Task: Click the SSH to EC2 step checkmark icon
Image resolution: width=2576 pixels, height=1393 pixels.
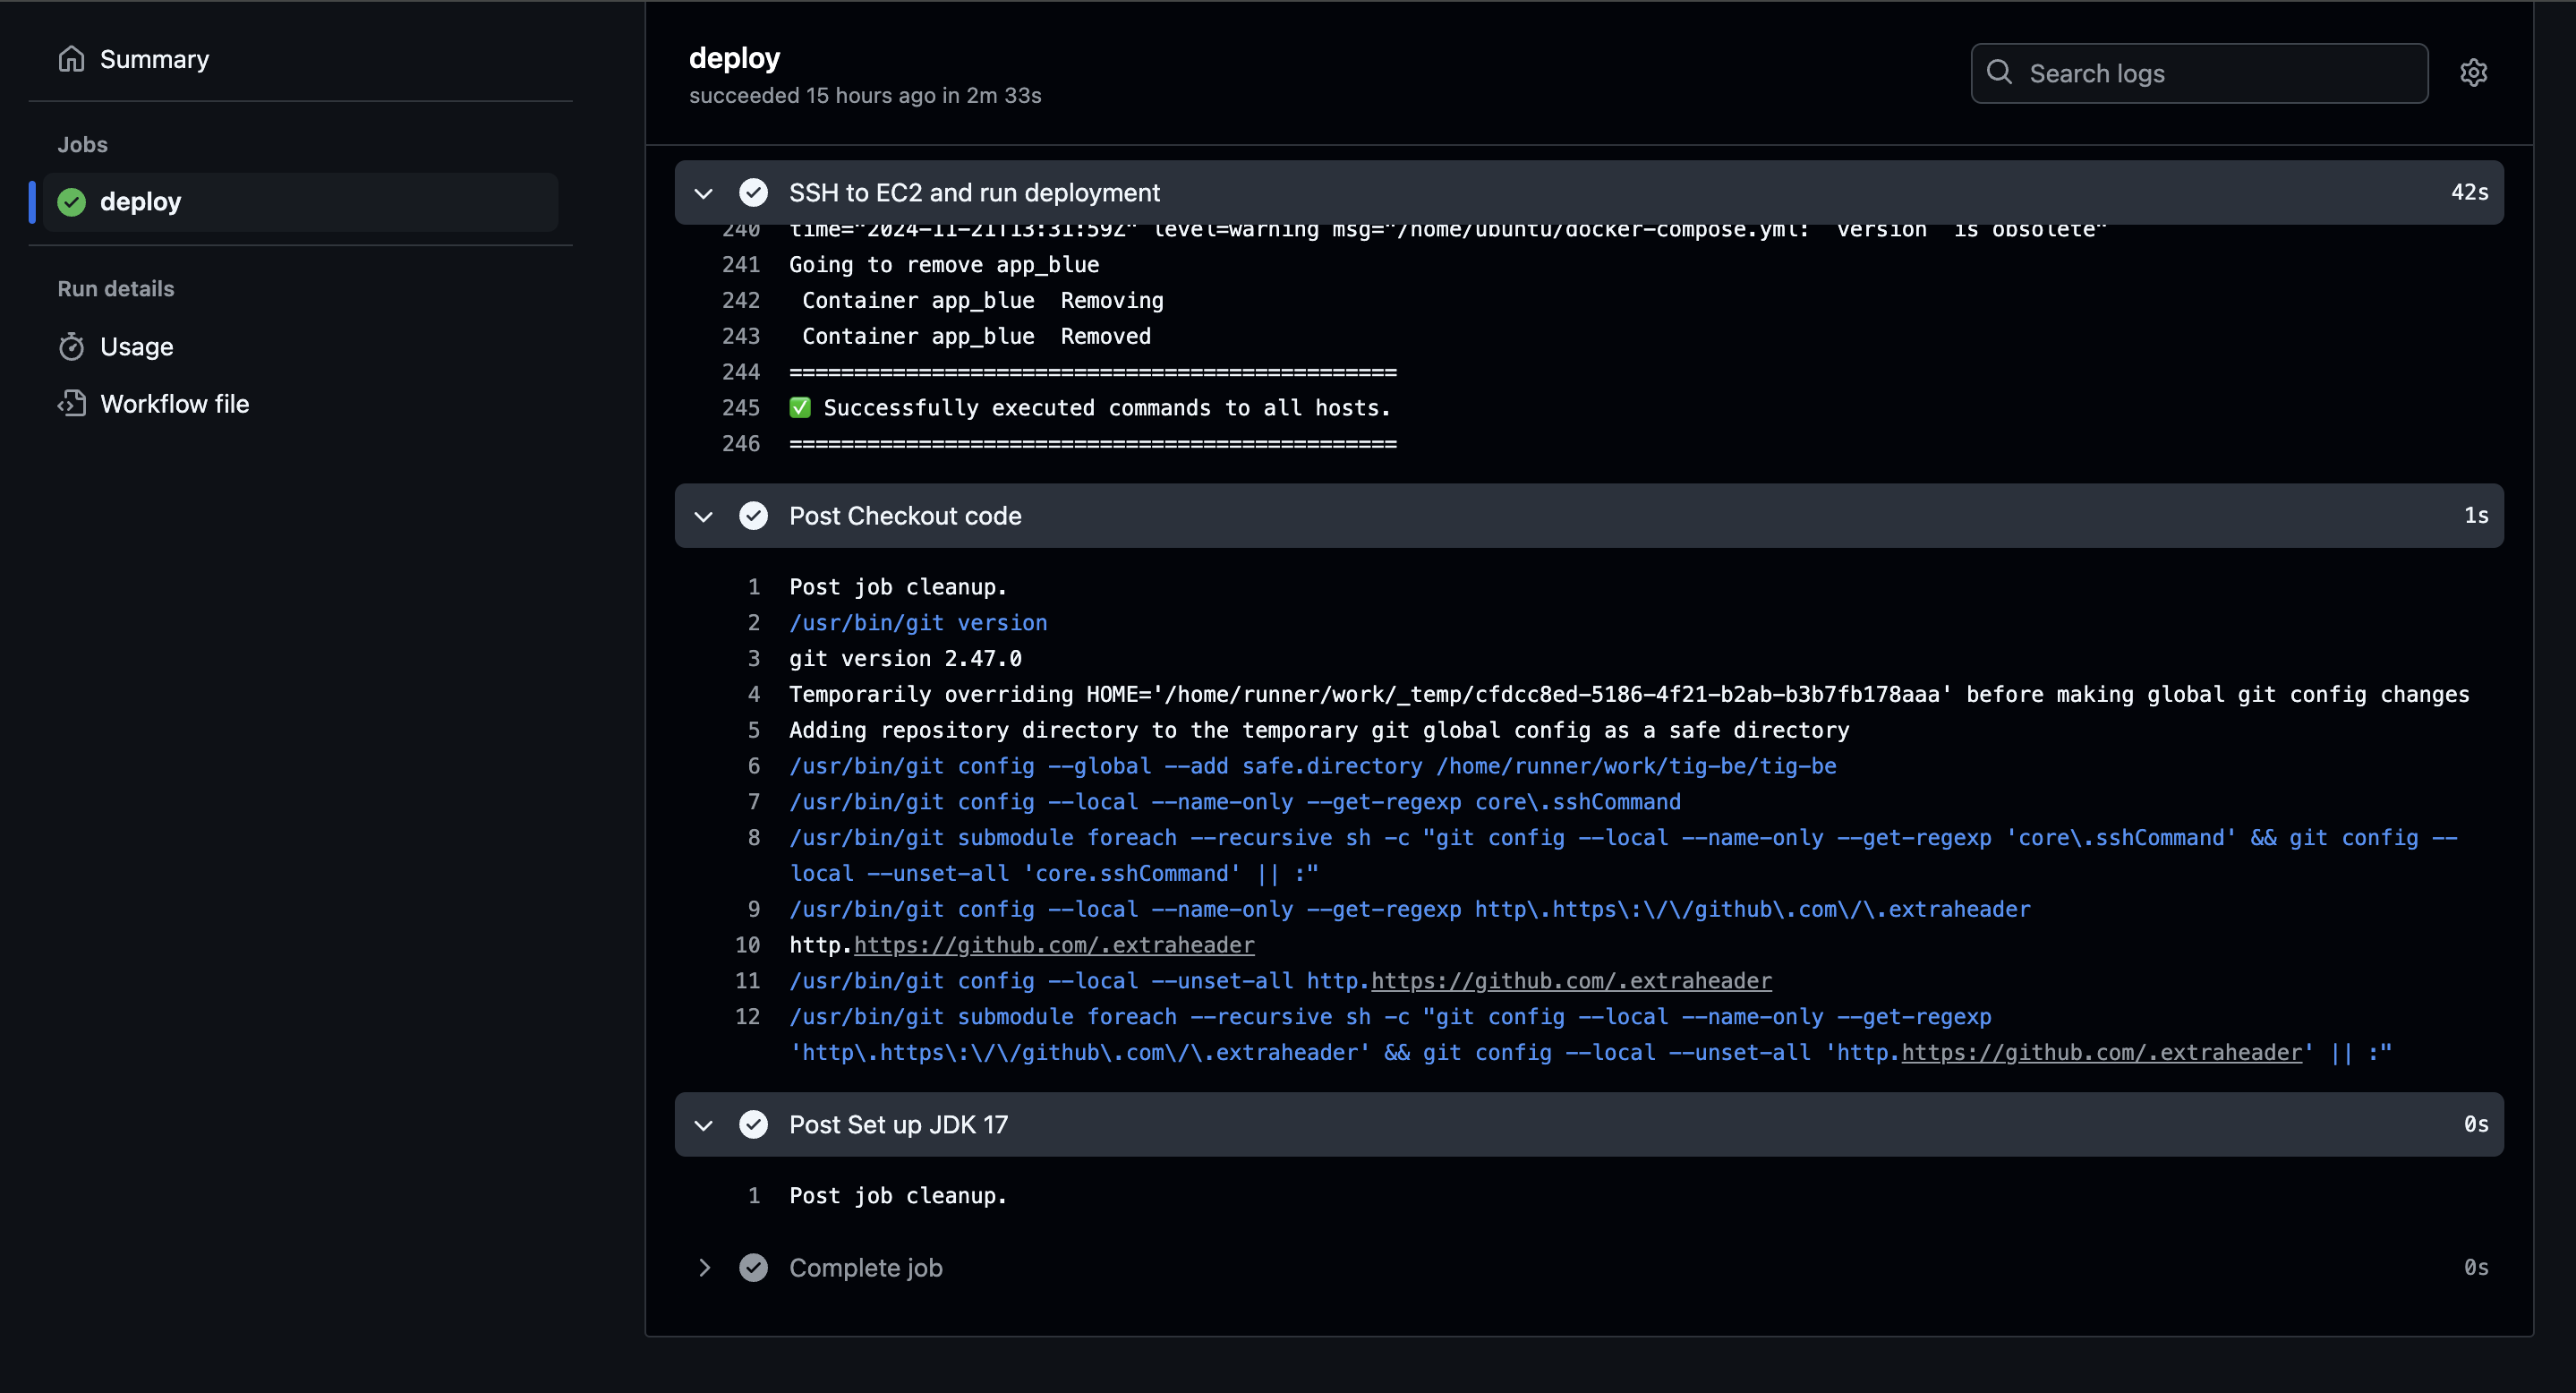Action: click(753, 192)
